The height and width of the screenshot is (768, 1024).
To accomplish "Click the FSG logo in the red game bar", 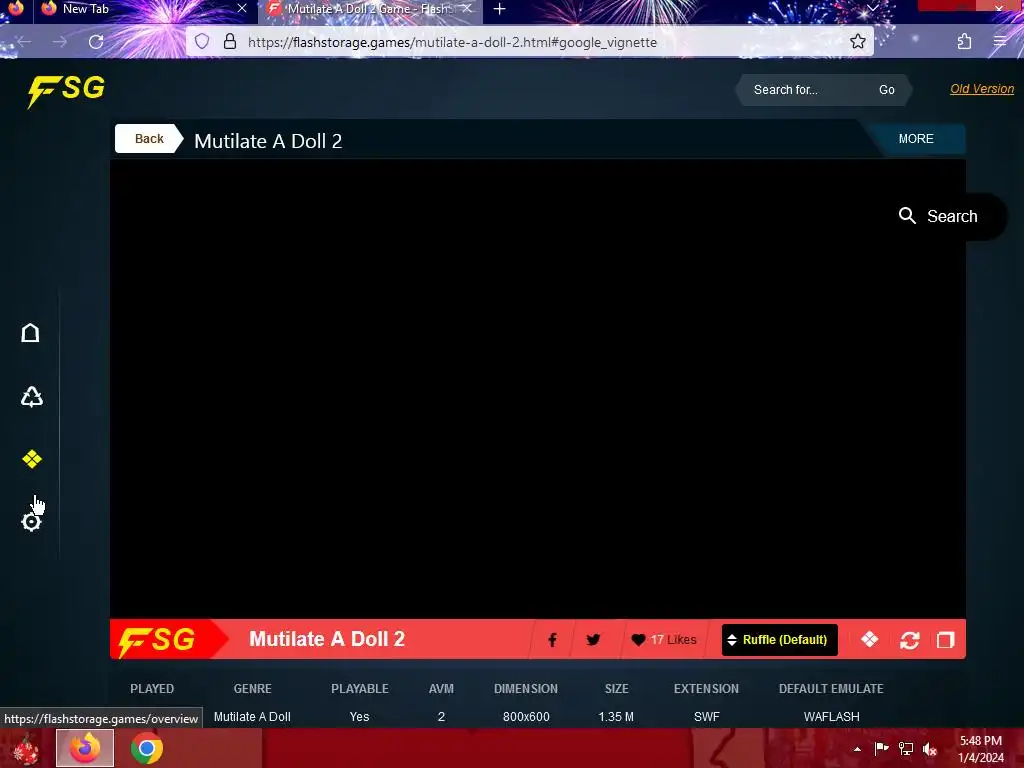I will 157,640.
